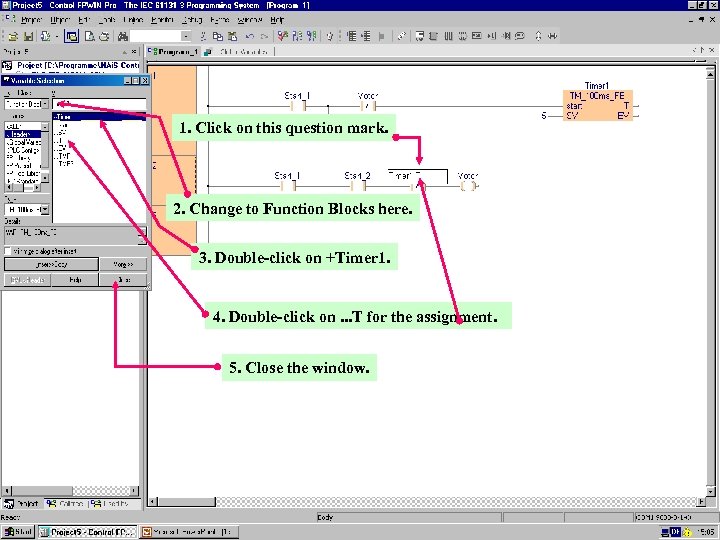Viewport: 720px width, 540px height.
Task: Select the +Timer1 entry in variable list
Action: coord(99,117)
